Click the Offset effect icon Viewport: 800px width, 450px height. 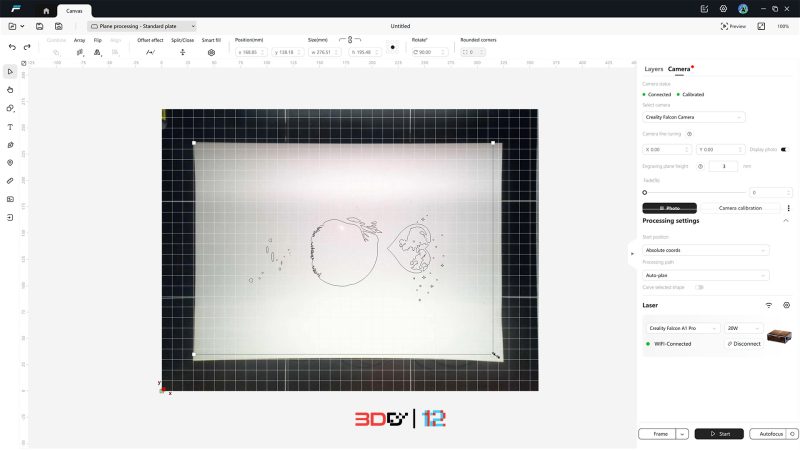point(150,52)
